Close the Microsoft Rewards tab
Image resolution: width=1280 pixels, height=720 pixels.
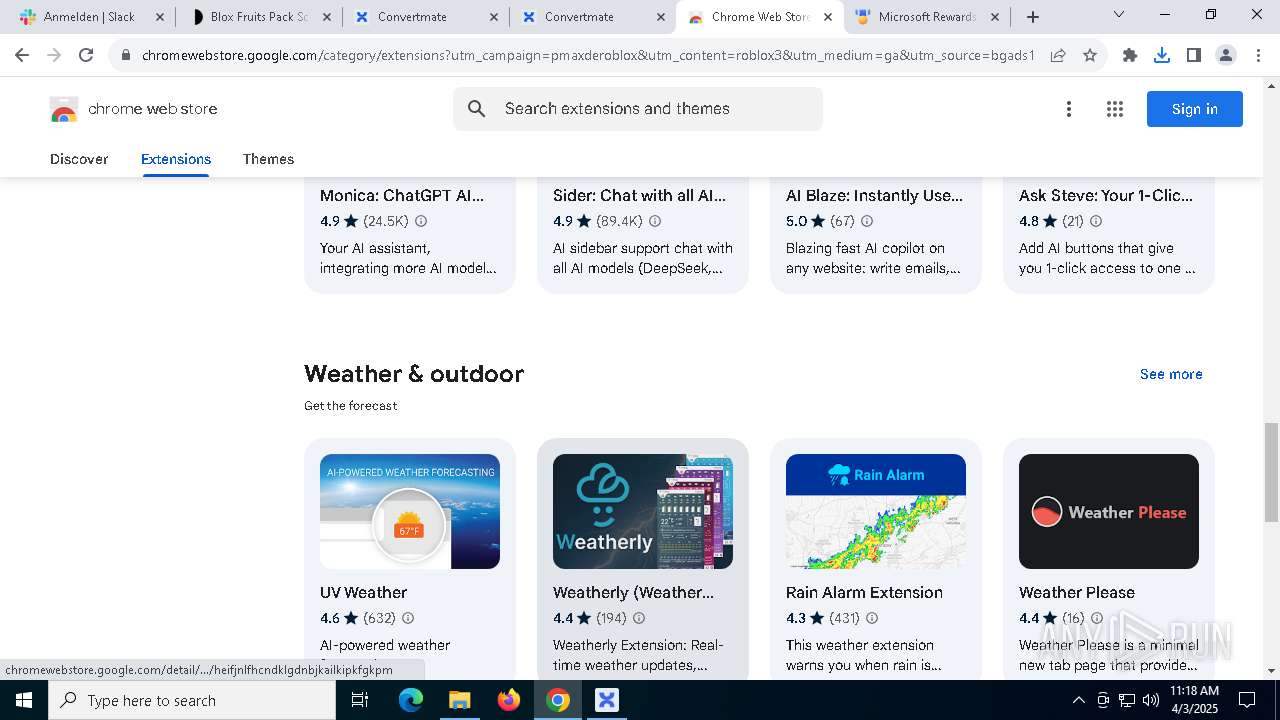pos(994,17)
